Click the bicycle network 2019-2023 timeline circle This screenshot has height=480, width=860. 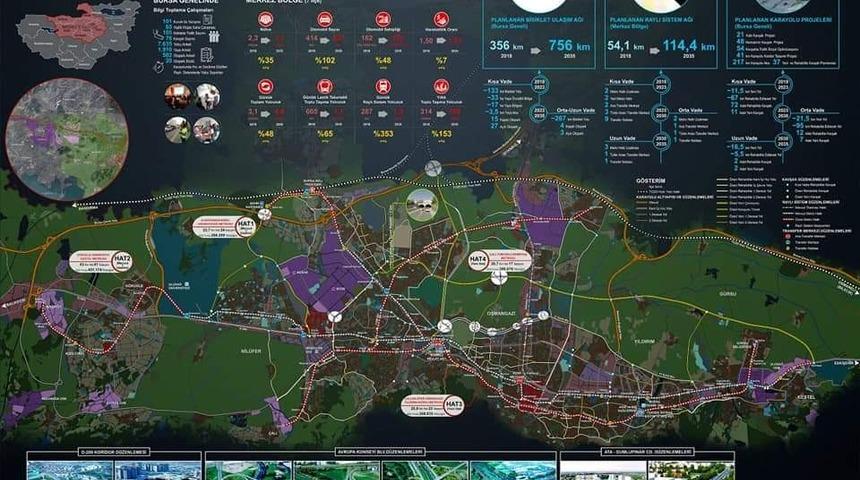pos(539,84)
